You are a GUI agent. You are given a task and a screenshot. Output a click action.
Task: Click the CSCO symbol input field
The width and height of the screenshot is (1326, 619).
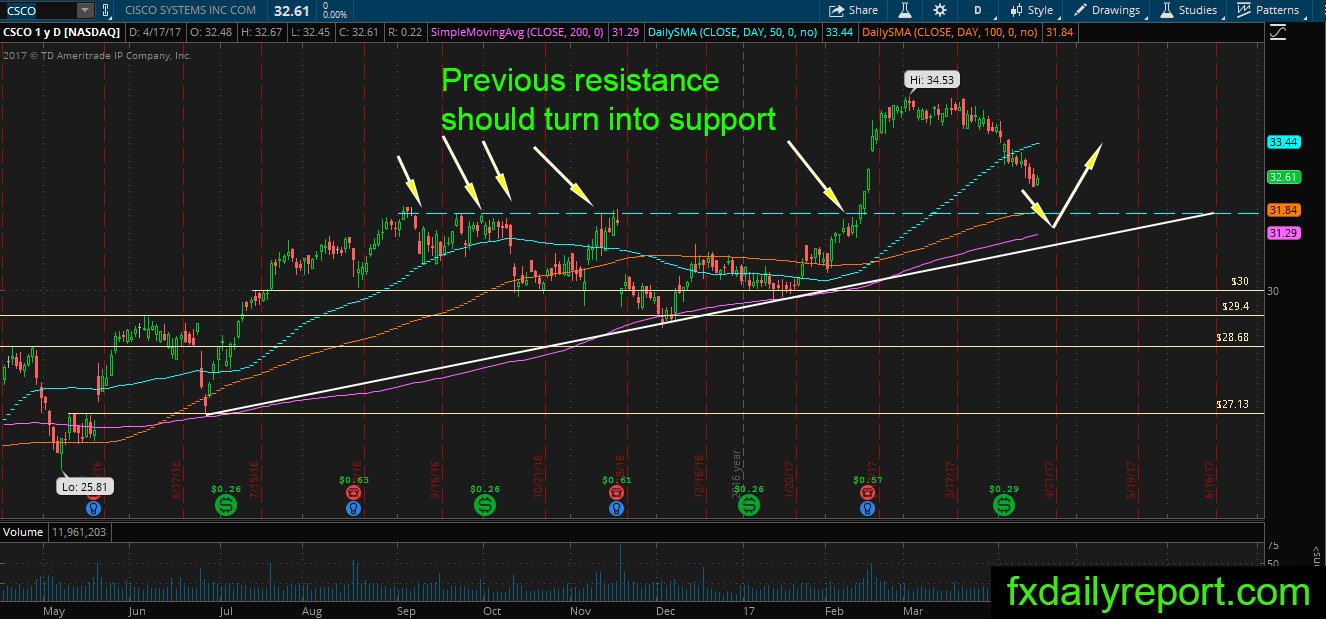(38, 10)
